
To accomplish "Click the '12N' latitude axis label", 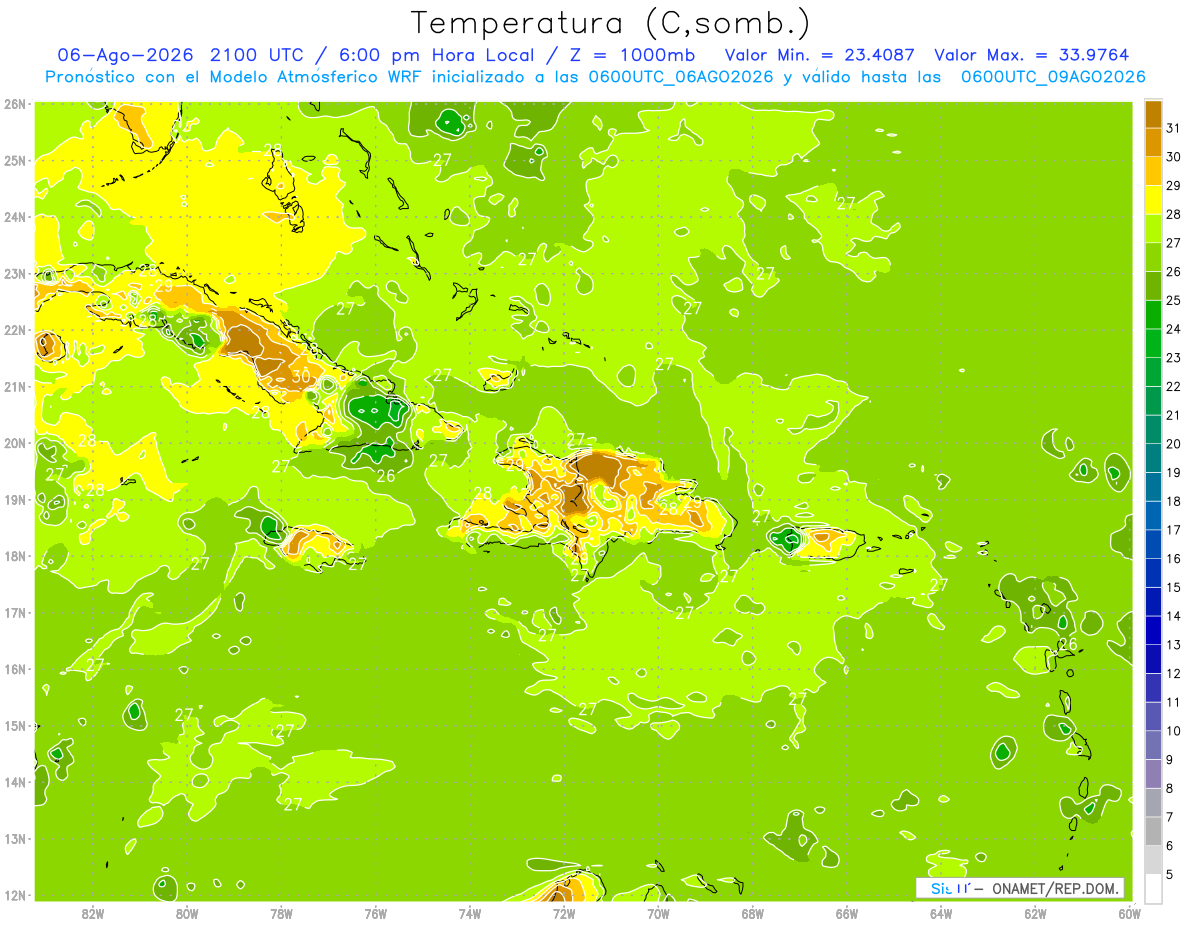I will coord(14,895).
